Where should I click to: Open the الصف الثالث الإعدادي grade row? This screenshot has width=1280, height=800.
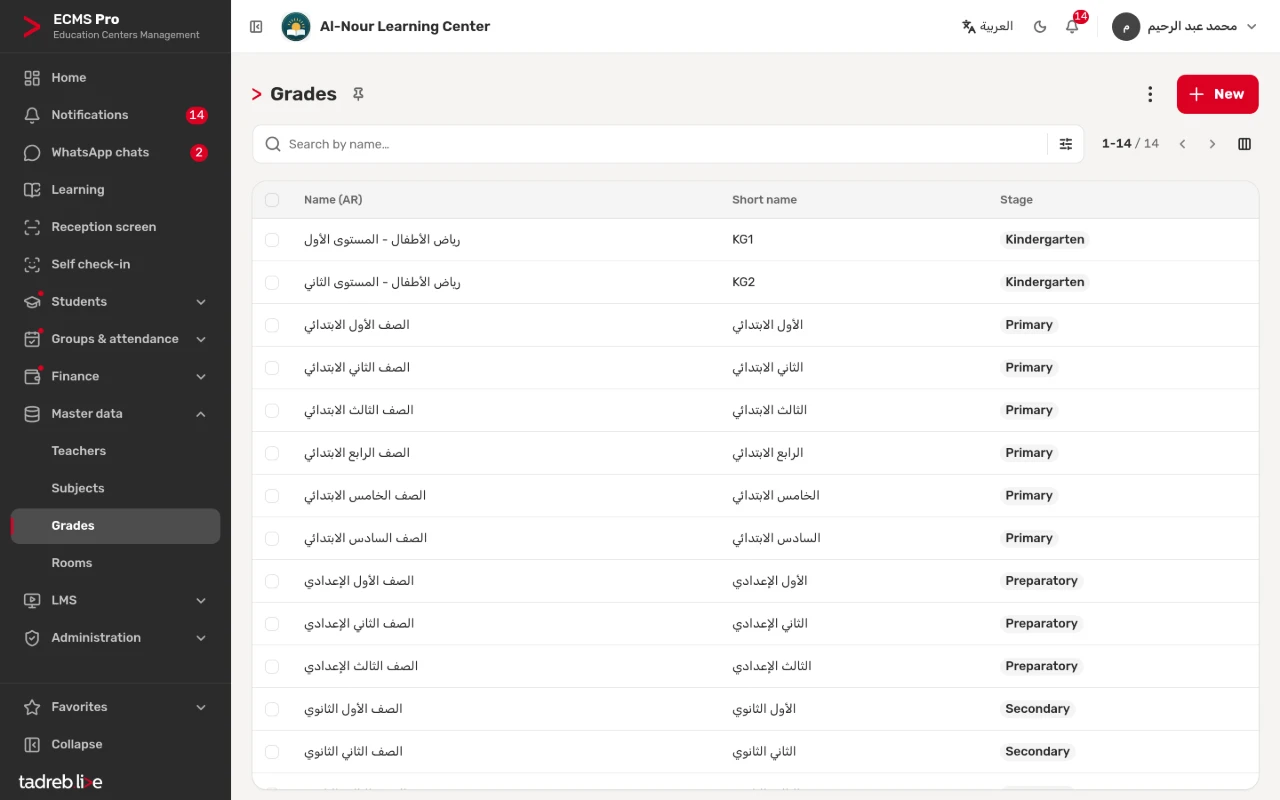pyautogui.click(x=755, y=666)
